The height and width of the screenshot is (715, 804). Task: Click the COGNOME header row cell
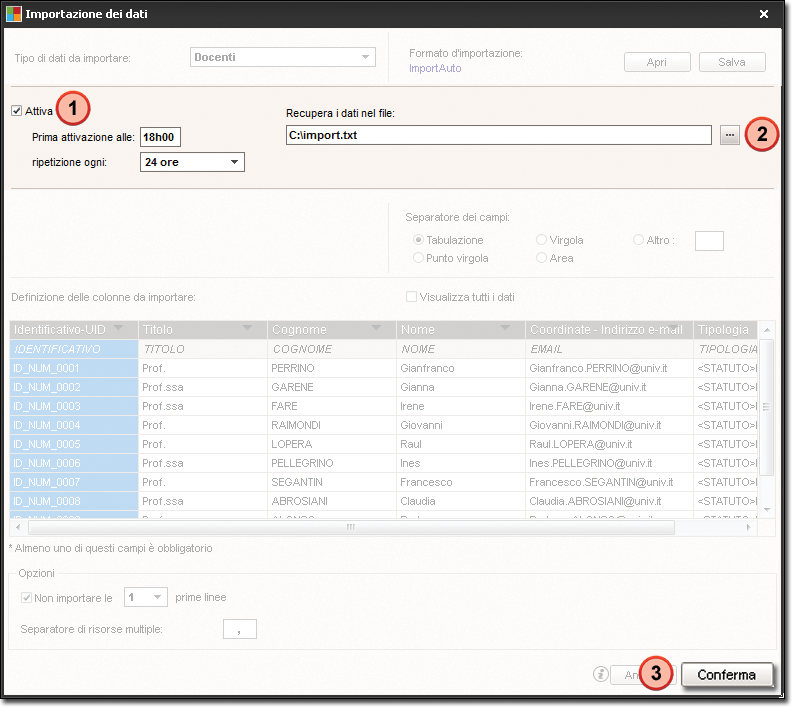point(332,349)
